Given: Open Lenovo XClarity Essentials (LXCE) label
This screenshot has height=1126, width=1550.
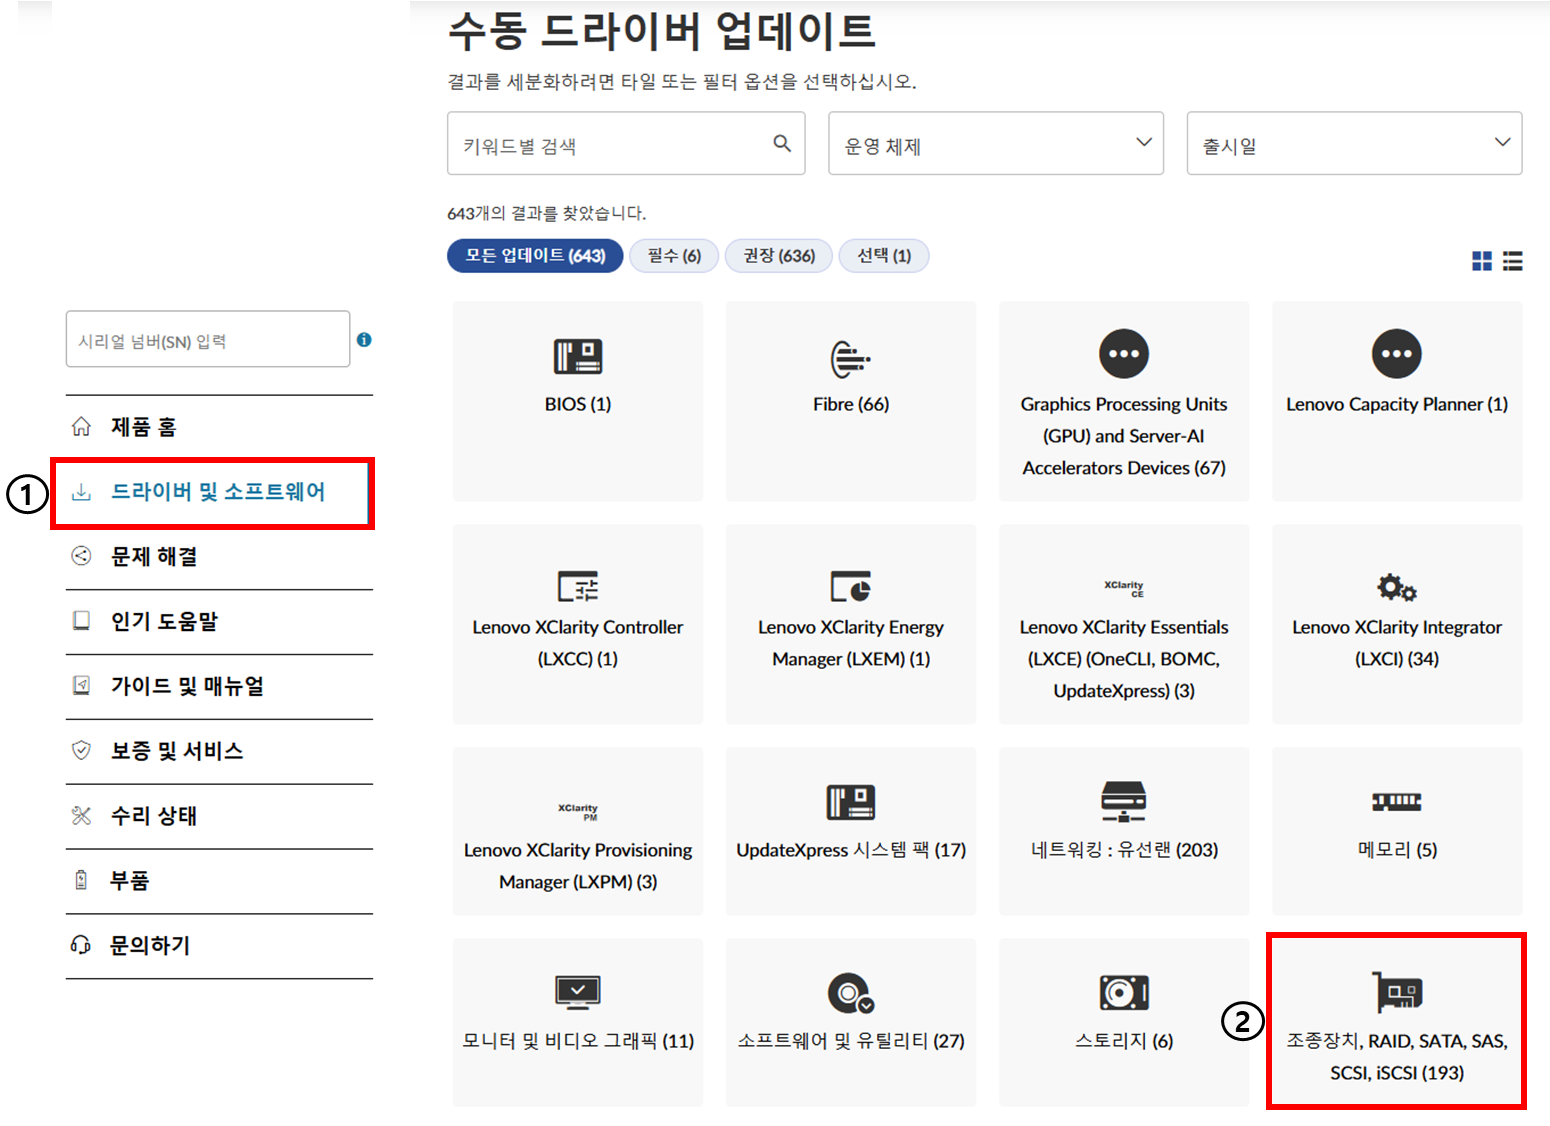Looking at the screenshot, I should tap(1124, 659).
